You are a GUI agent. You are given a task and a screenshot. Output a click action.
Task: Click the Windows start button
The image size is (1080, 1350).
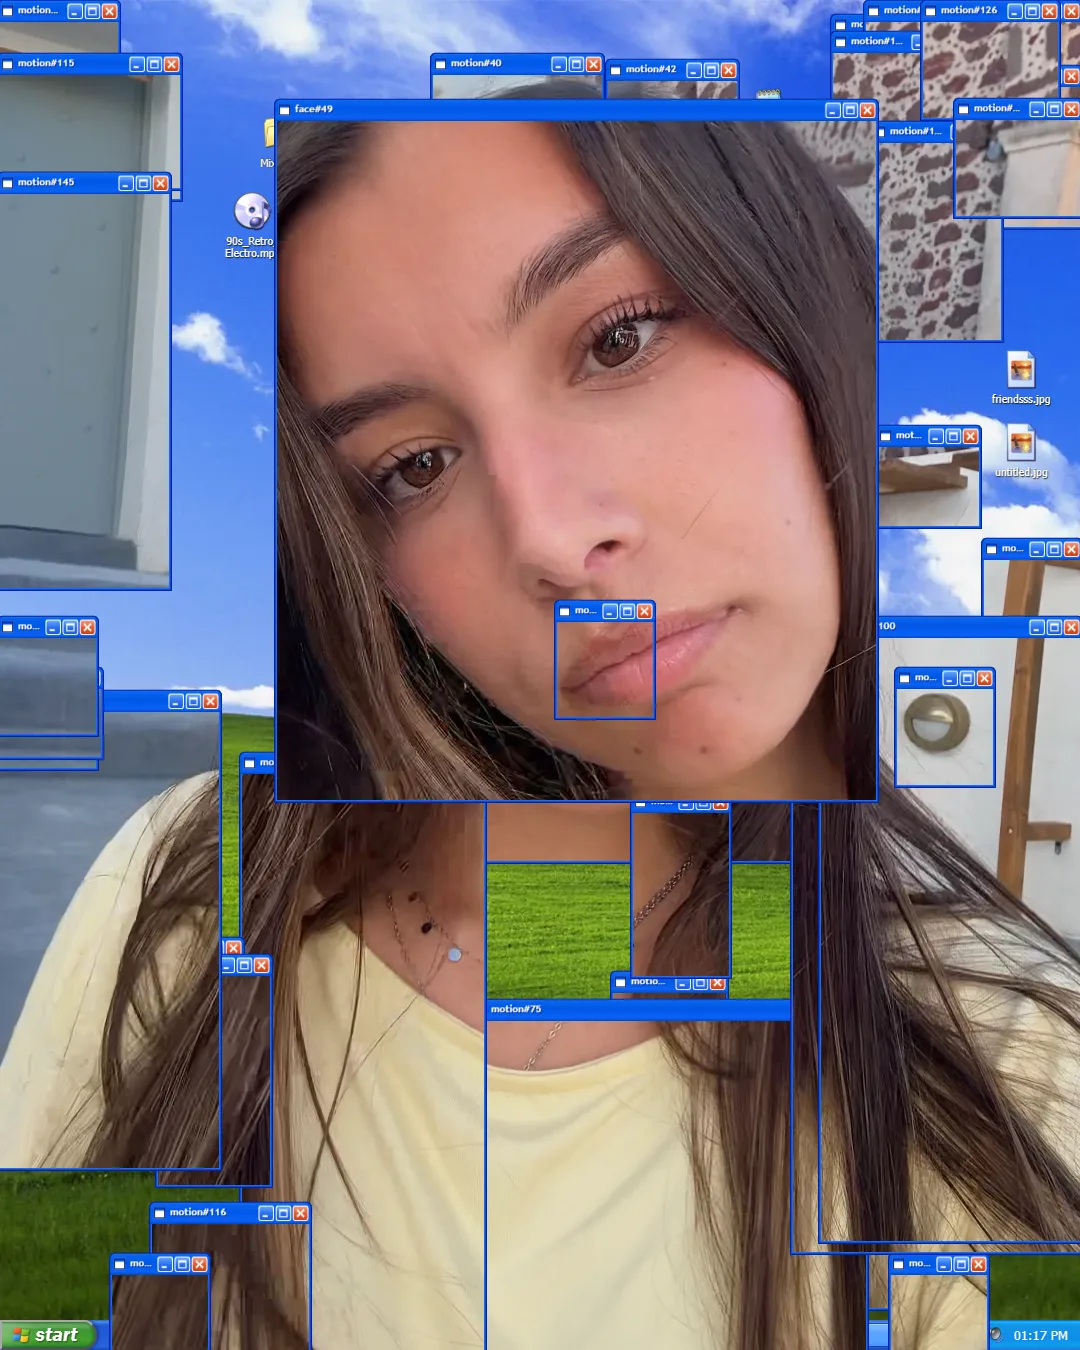click(48, 1335)
